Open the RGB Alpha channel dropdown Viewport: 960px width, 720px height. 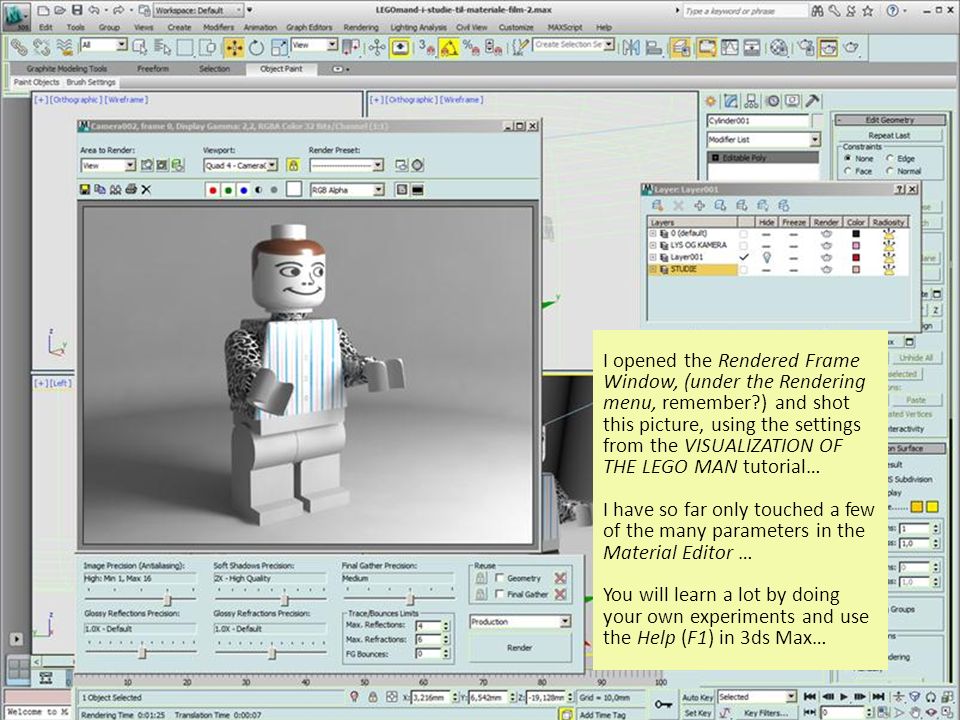(x=347, y=190)
